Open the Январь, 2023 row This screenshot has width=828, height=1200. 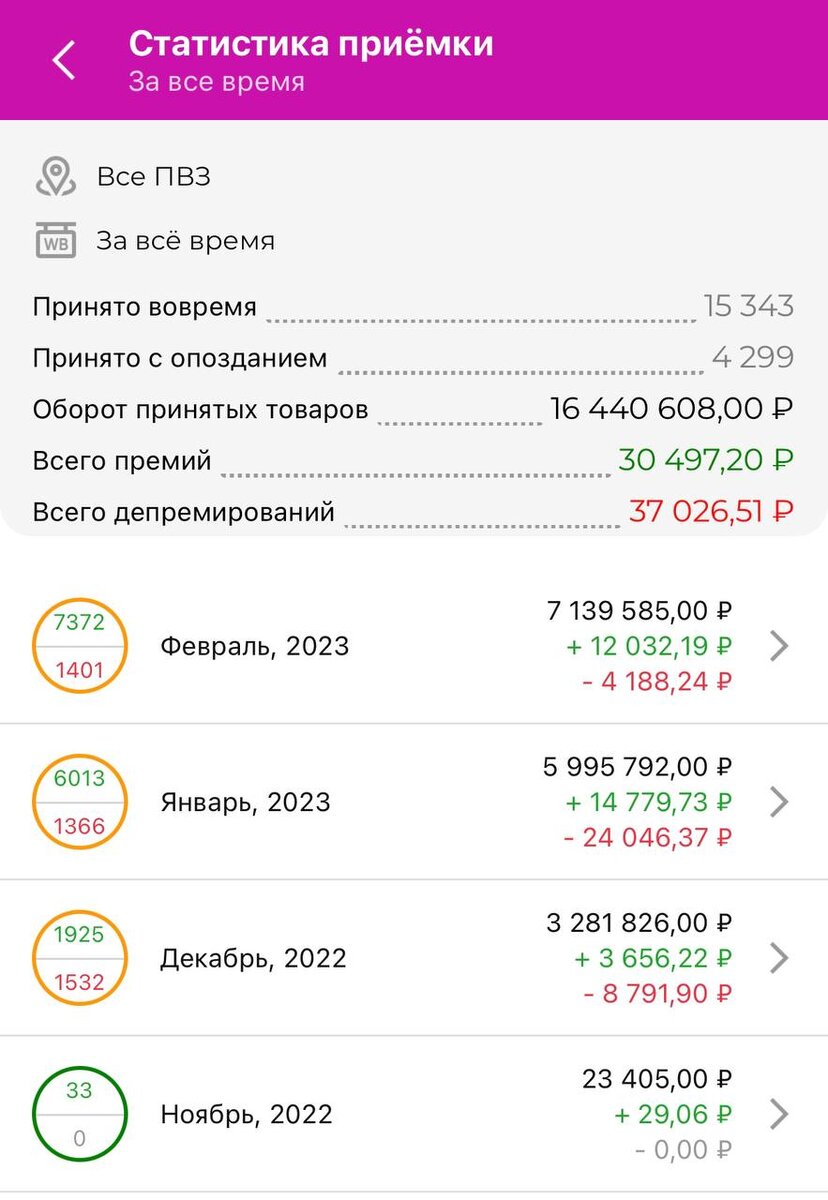click(x=414, y=802)
